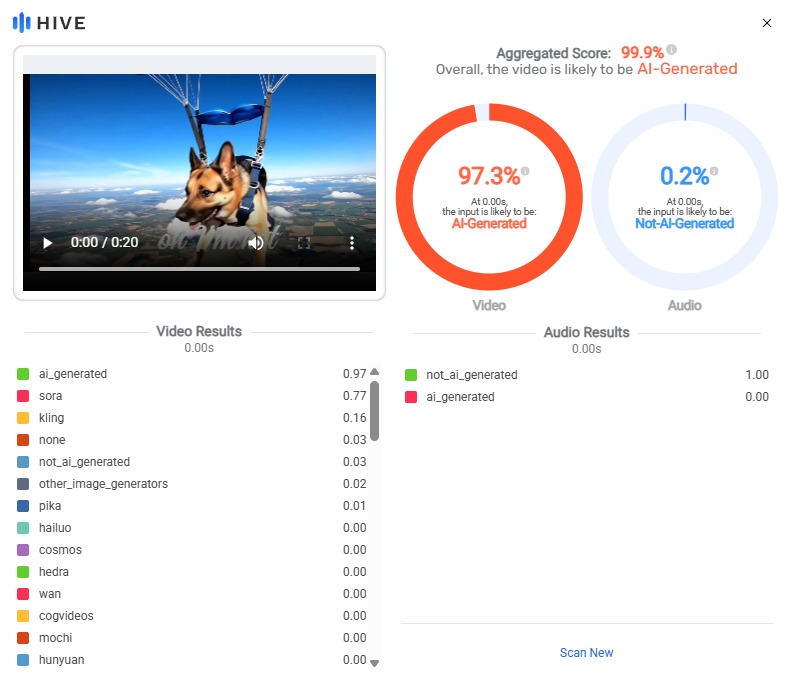Click the 'hedra' label
The height and width of the screenshot is (683, 788).
coord(54,572)
